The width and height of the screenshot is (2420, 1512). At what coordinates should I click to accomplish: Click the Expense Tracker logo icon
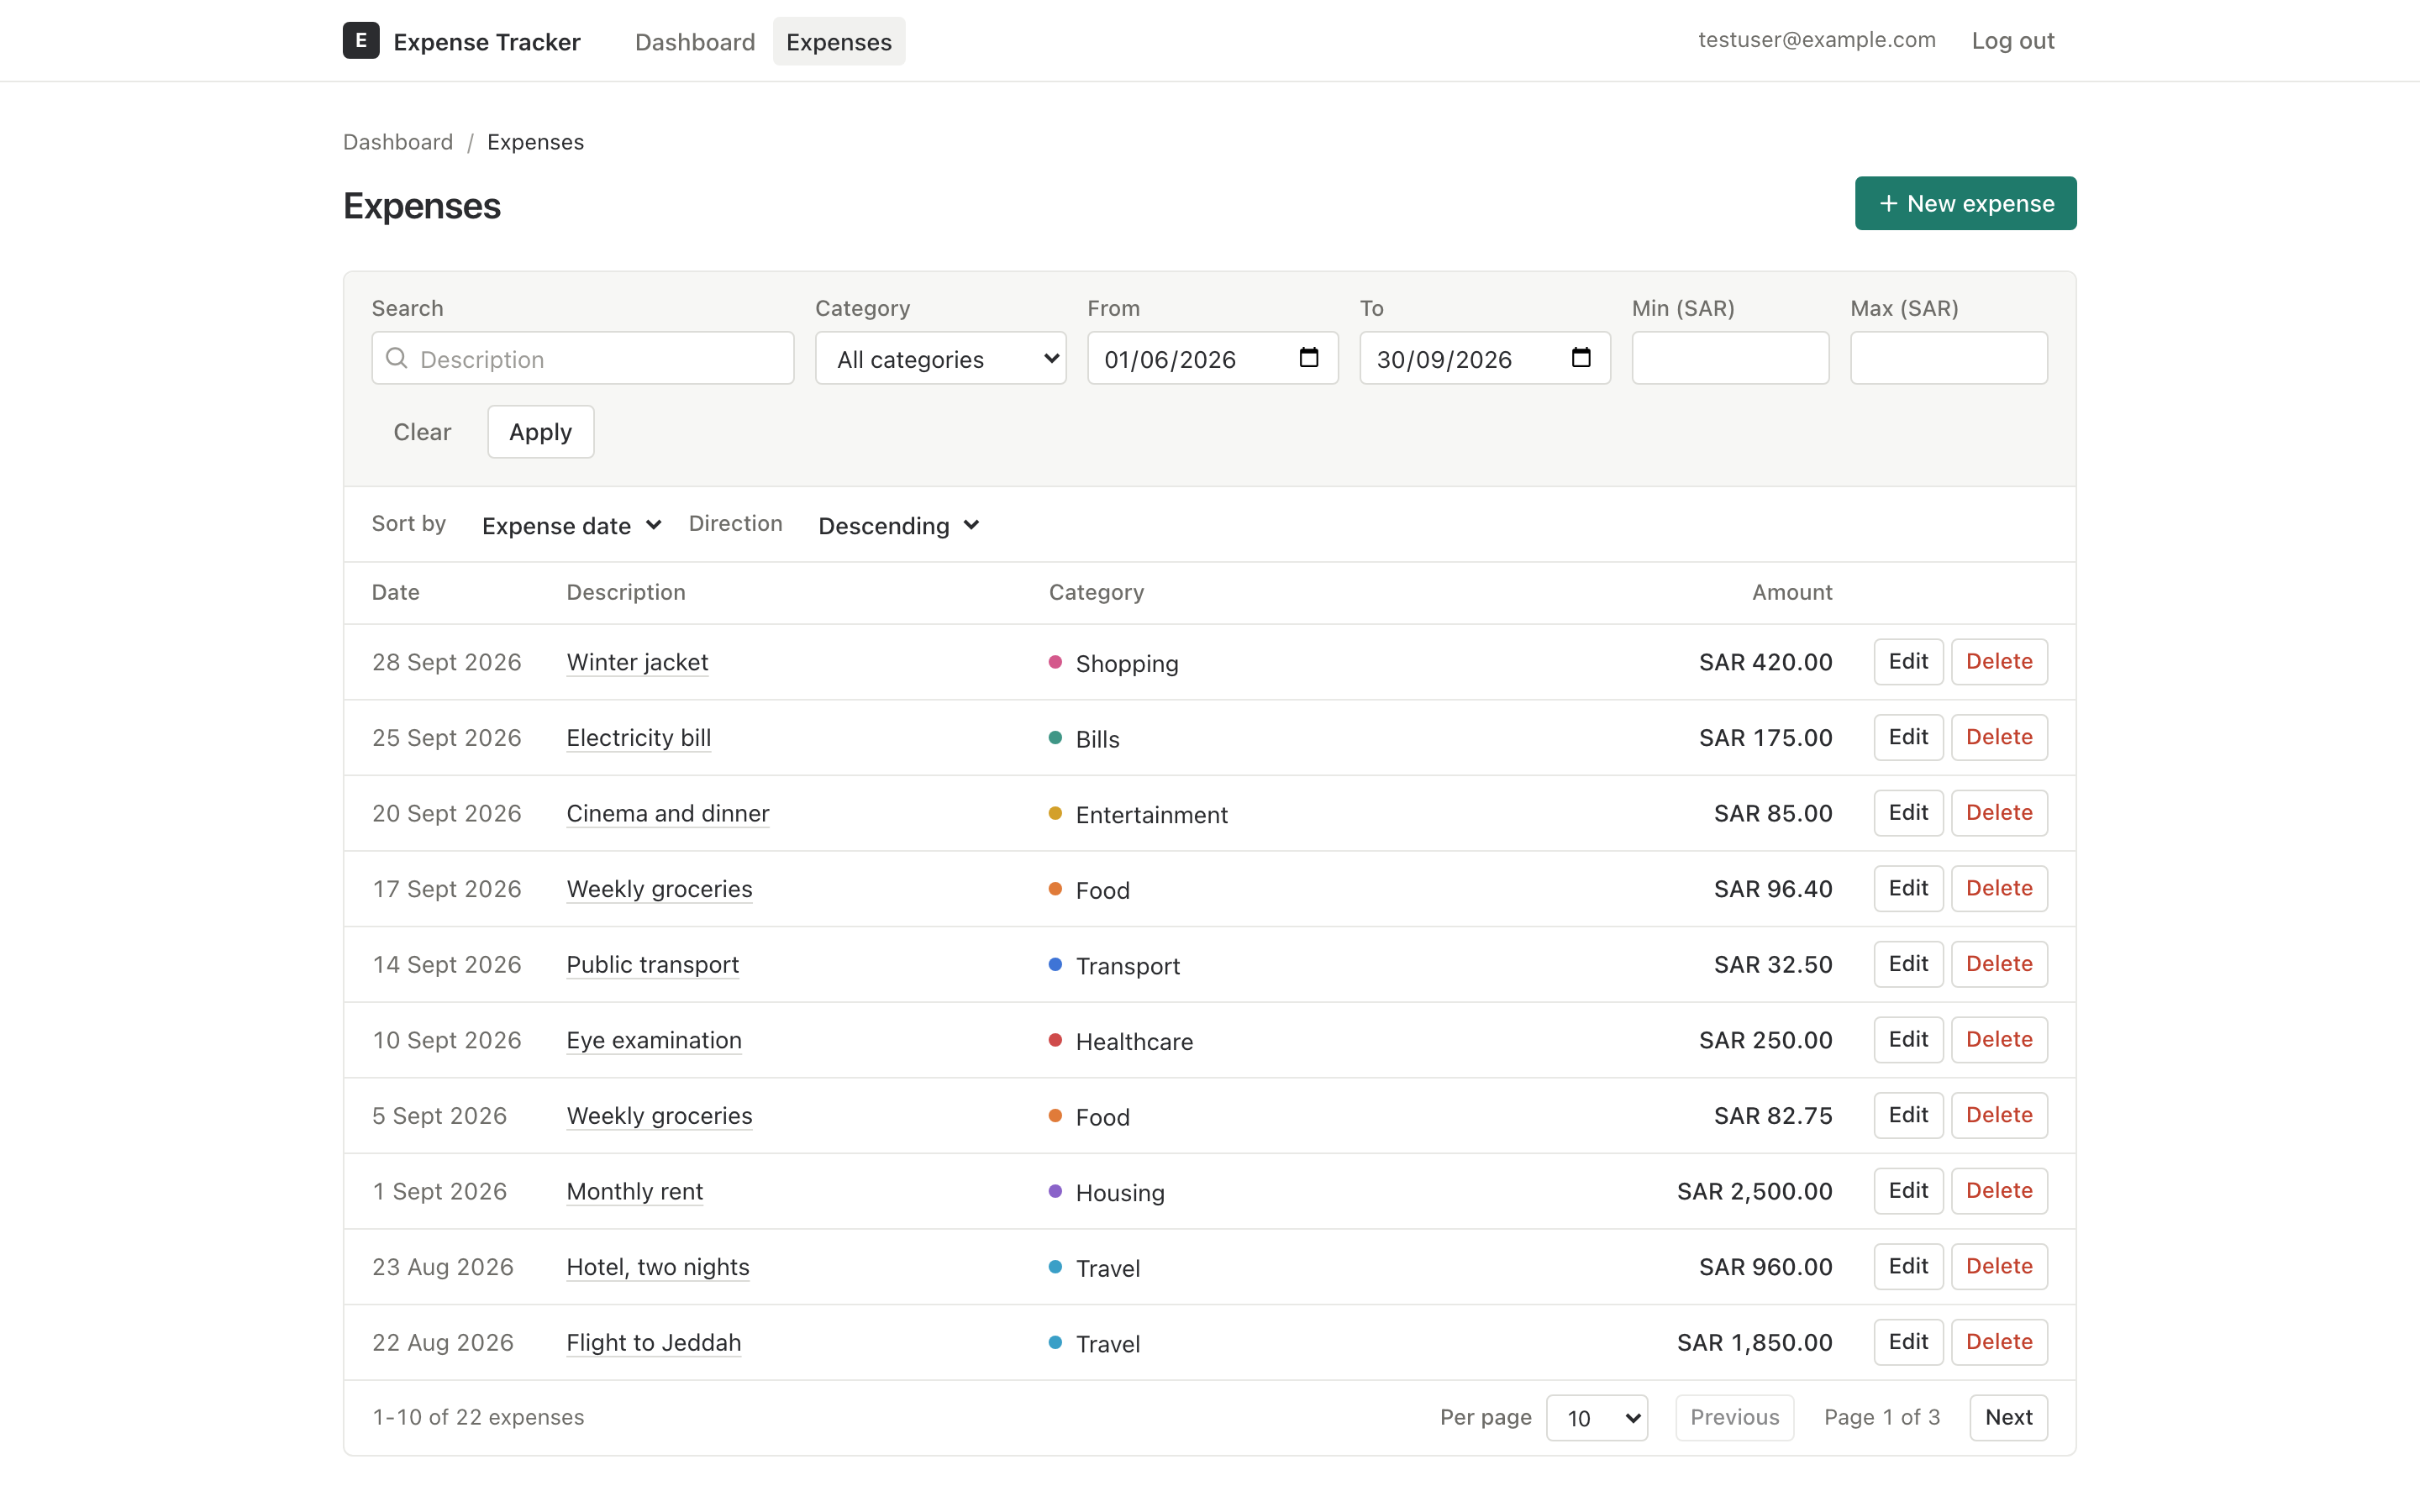click(x=361, y=41)
